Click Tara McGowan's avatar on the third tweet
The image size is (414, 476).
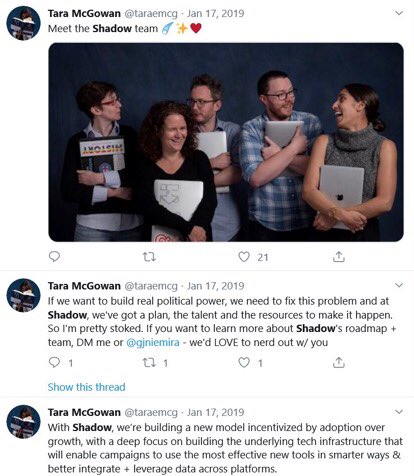(23, 422)
